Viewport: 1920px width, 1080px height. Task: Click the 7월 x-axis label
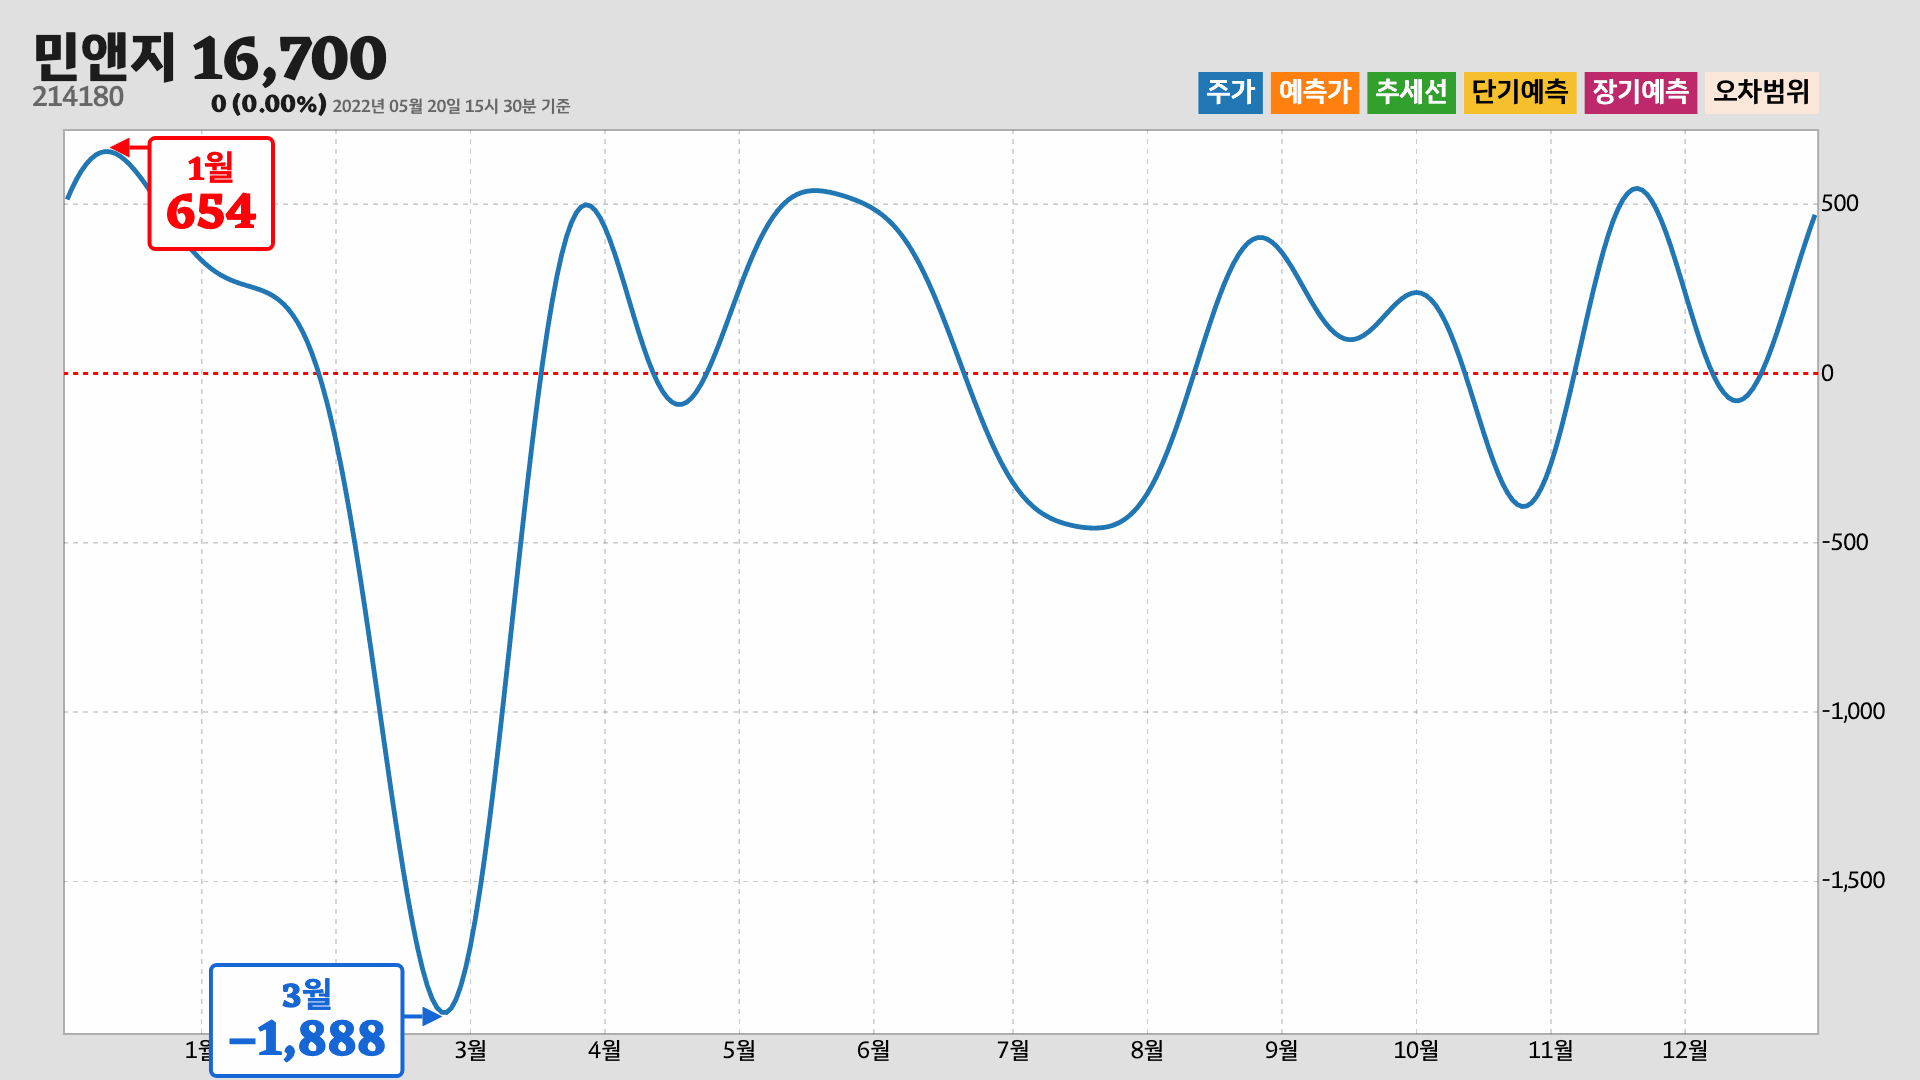1013,1050
